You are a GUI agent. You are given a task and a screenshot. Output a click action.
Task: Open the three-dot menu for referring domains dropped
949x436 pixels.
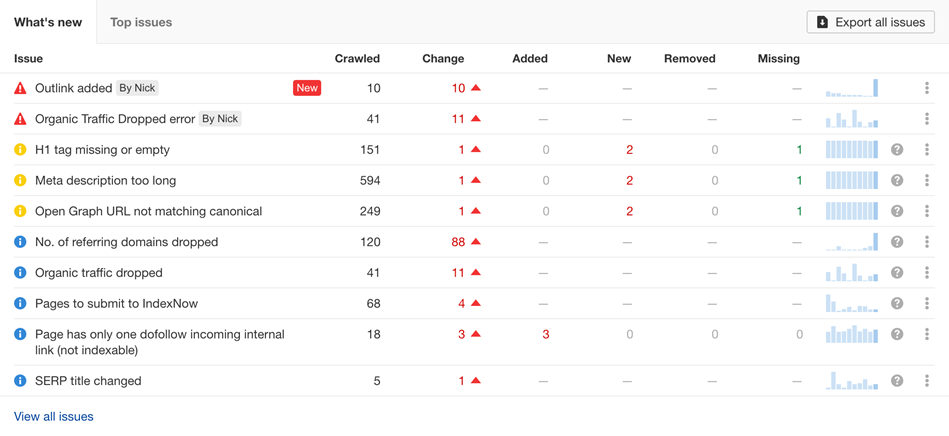click(927, 242)
